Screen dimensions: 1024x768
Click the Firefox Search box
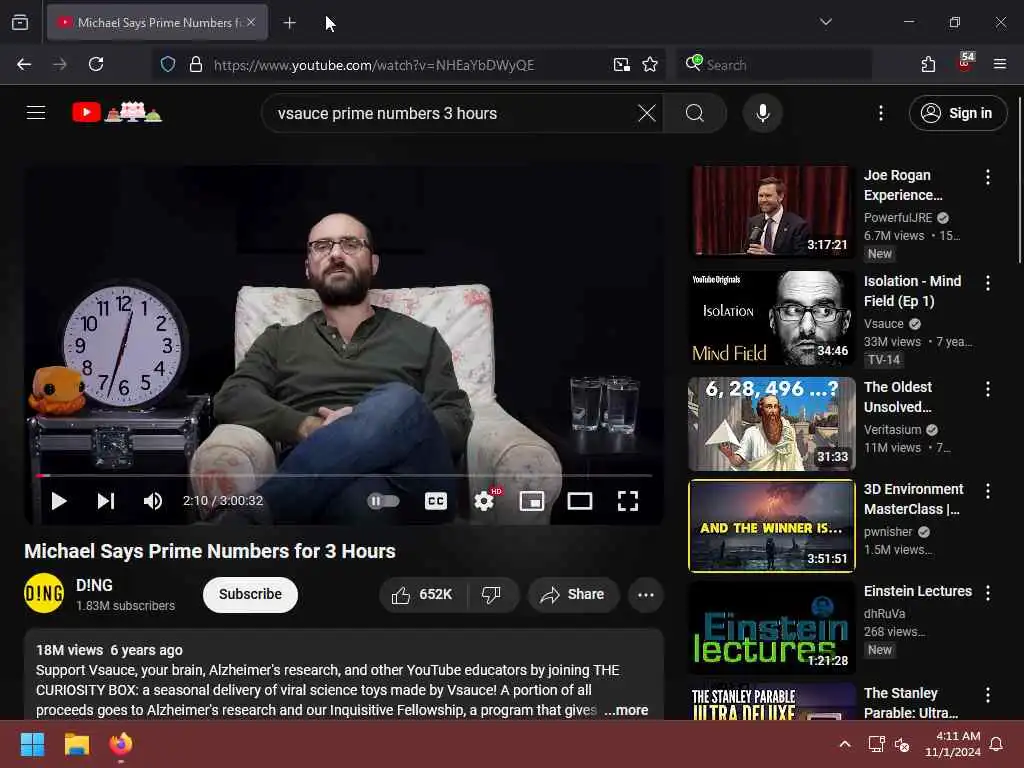click(775, 65)
